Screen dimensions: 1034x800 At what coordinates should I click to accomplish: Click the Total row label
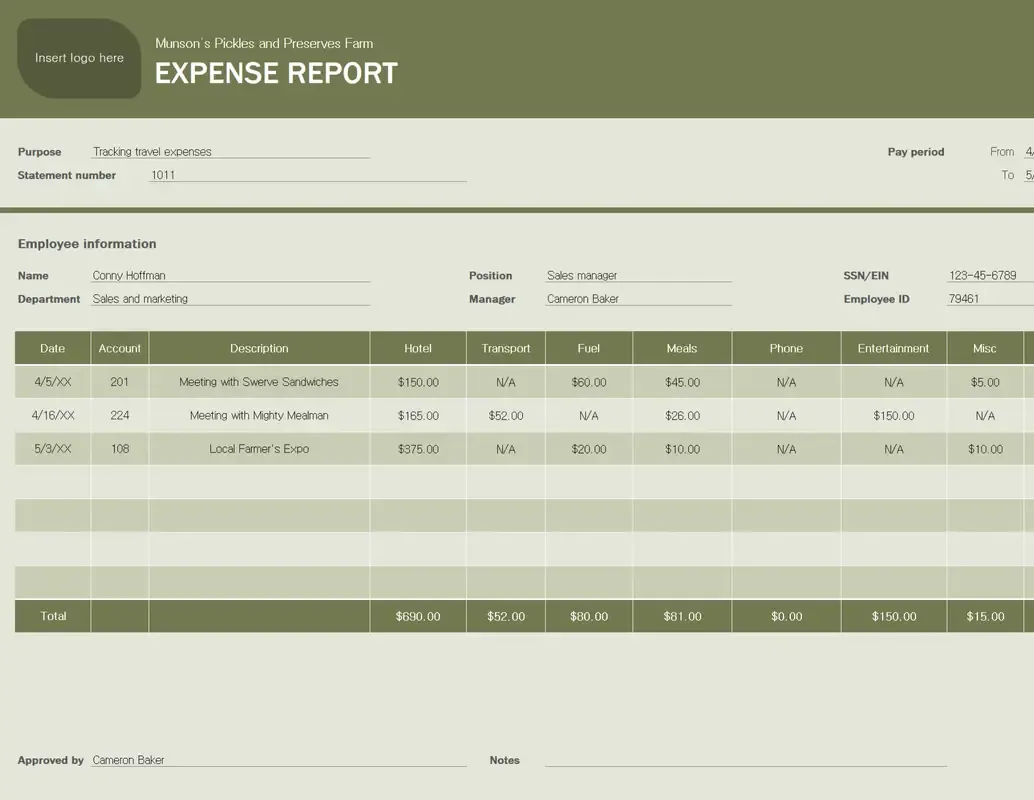tap(53, 616)
